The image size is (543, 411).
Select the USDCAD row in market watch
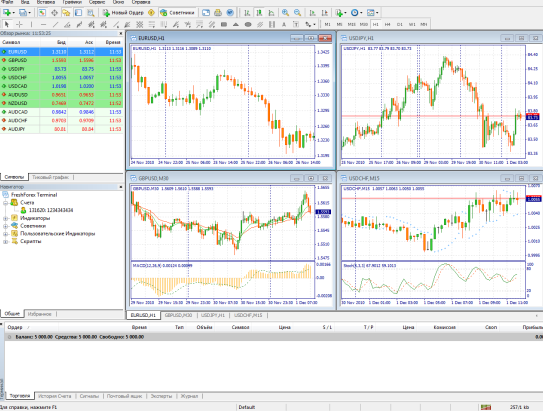[x=62, y=86]
